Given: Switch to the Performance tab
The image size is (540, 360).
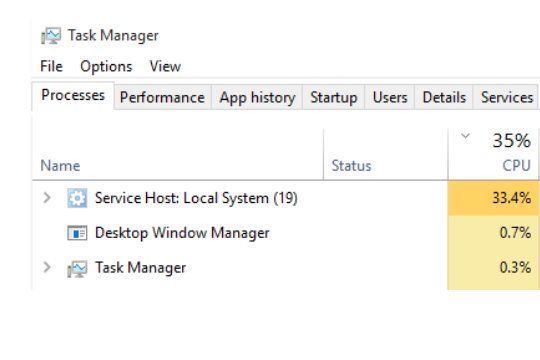Looking at the screenshot, I should click(162, 97).
